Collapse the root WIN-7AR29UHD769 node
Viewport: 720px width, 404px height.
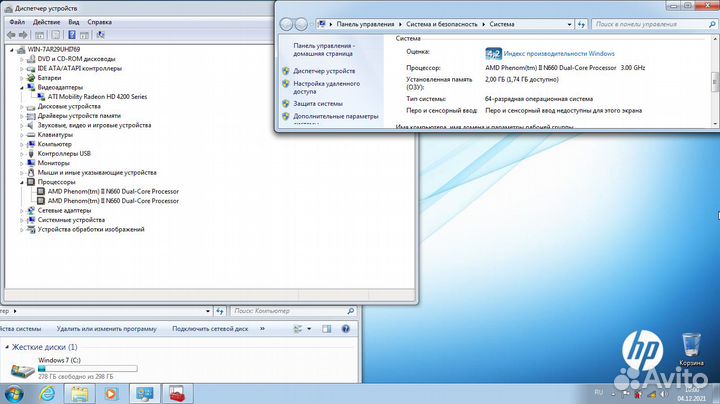12,50
